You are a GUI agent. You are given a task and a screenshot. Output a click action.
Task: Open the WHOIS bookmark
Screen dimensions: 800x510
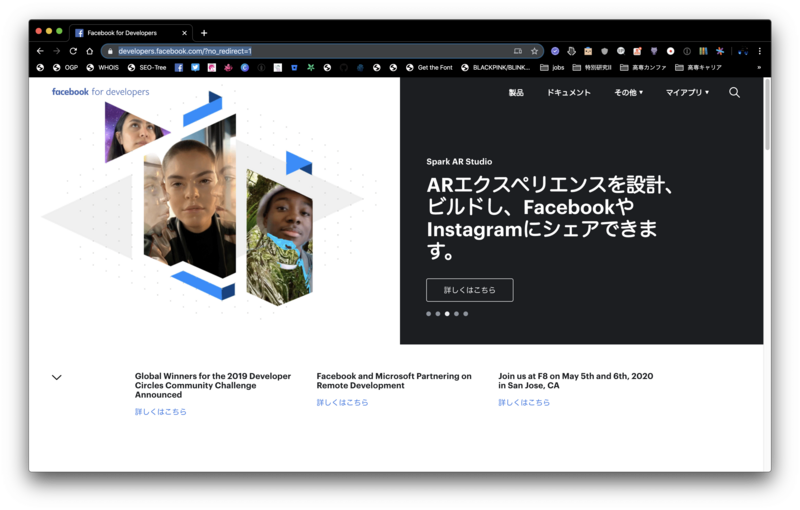click(103, 67)
